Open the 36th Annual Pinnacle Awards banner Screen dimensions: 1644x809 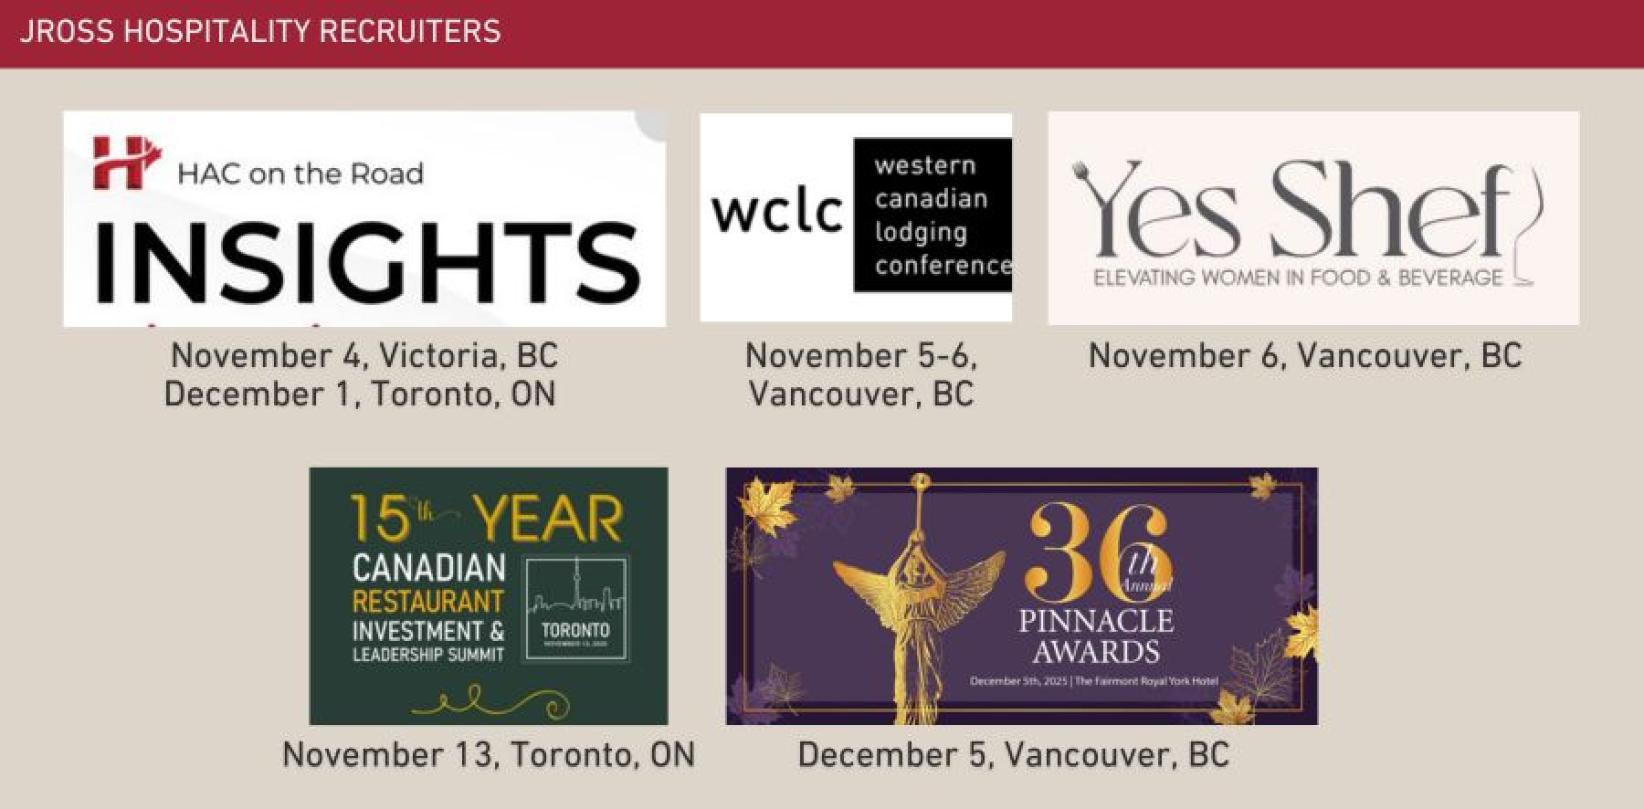pyautogui.click(x=1021, y=596)
